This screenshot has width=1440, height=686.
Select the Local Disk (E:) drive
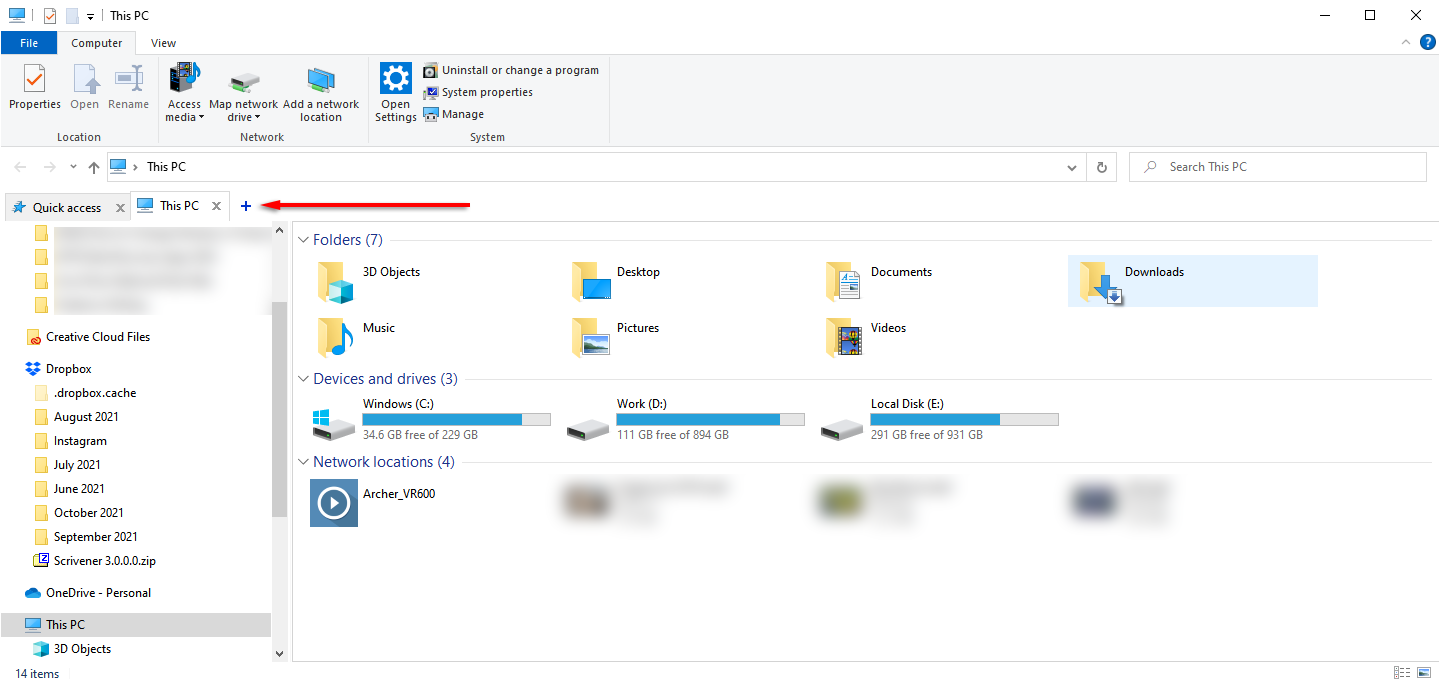(x=941, y=420)
